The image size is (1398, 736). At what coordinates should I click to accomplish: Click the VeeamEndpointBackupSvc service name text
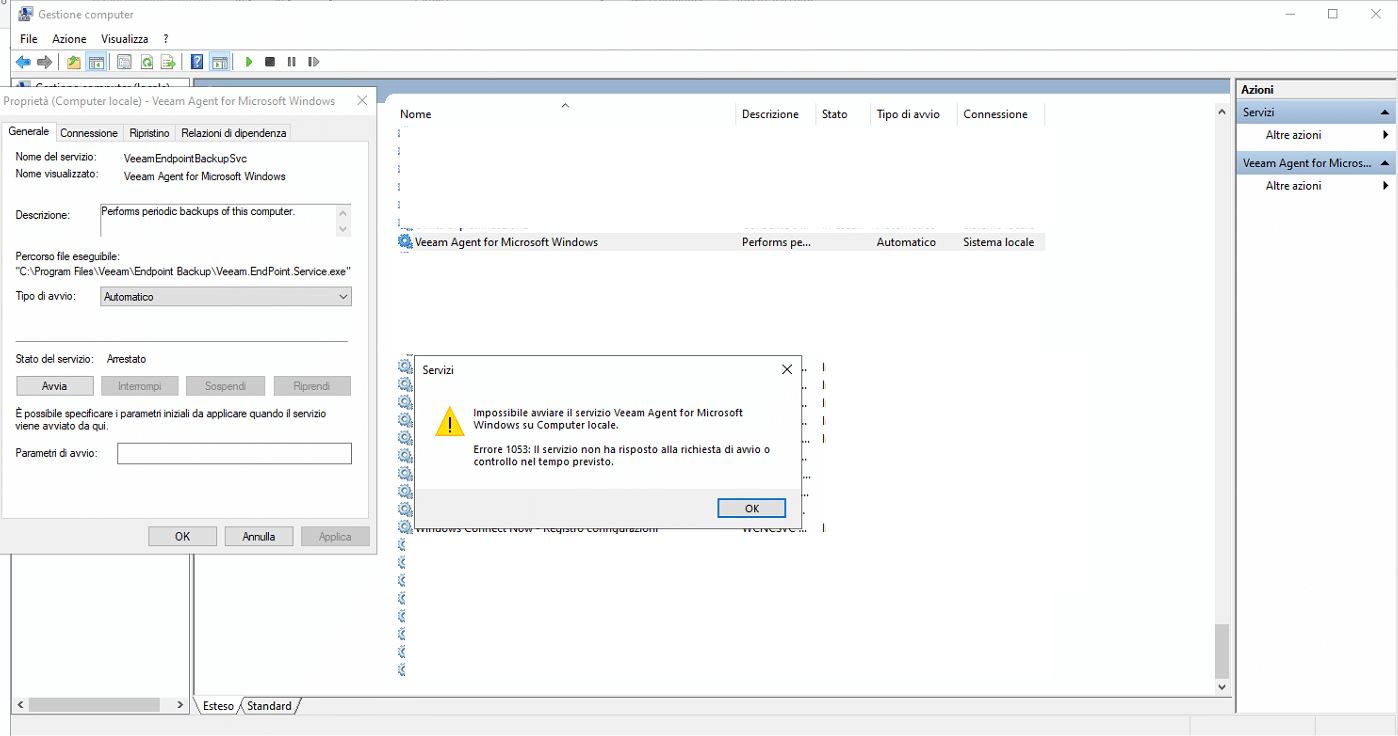point(185,158)
